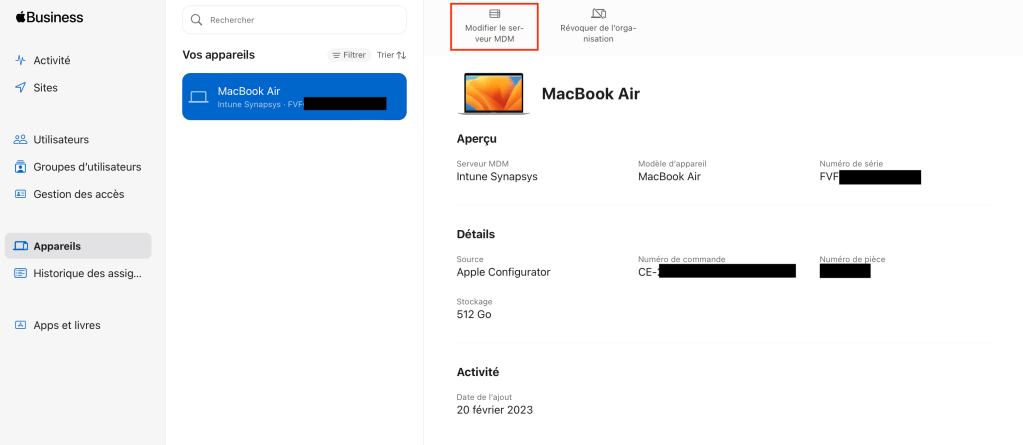This screenshot has height=445, width=1023.
Task: Click the Apps et livres icon
Action: point(20,325)
